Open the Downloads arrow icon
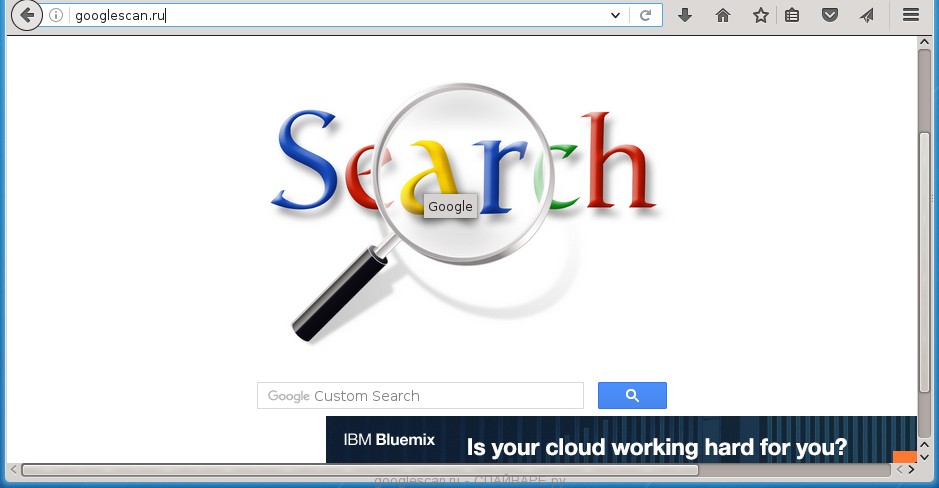Viewport: 939px width, 488px height. pyautogui.click(x=685, y=15)
